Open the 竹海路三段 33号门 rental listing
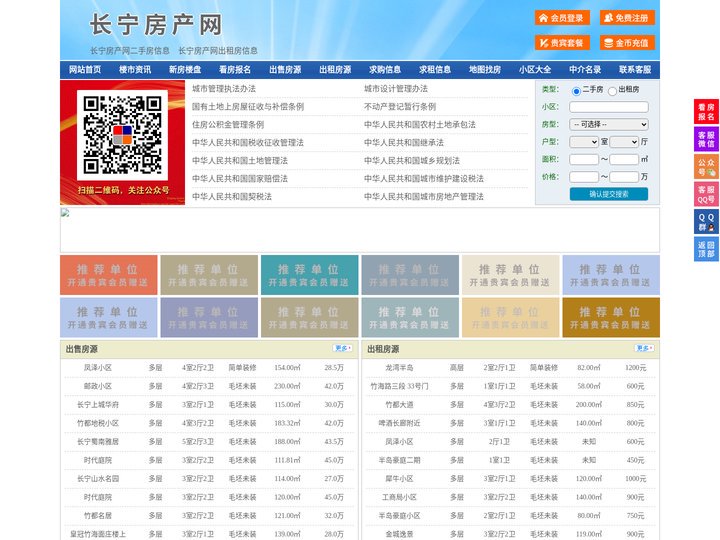Viewport: 720px width, 540px height. click(399, 386)
